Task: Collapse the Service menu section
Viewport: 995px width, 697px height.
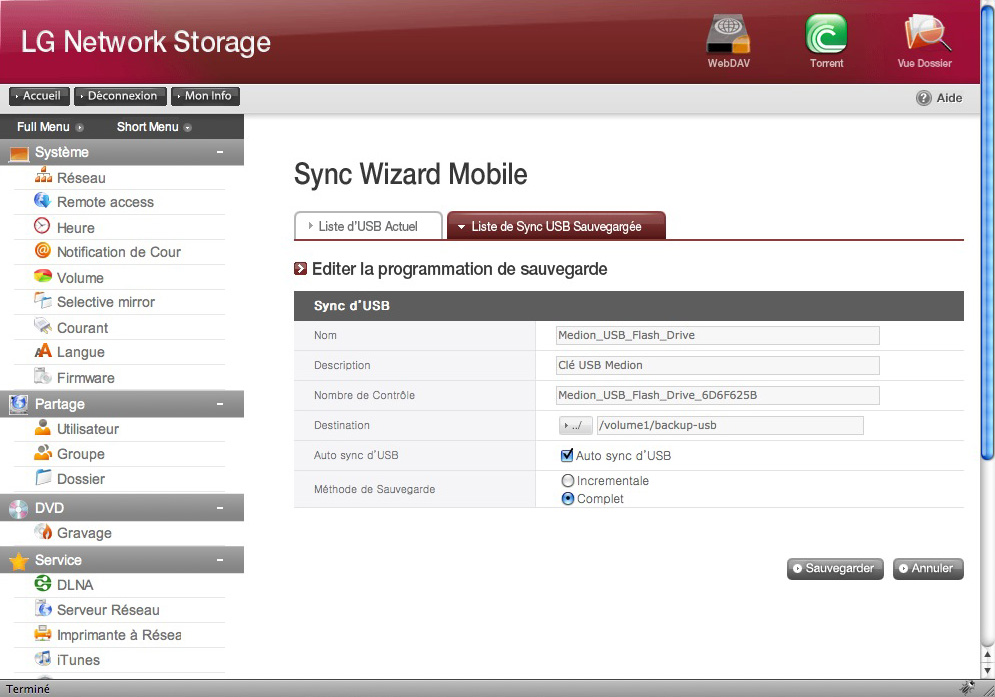Action: pyautogui.click(x=219, y=560)
